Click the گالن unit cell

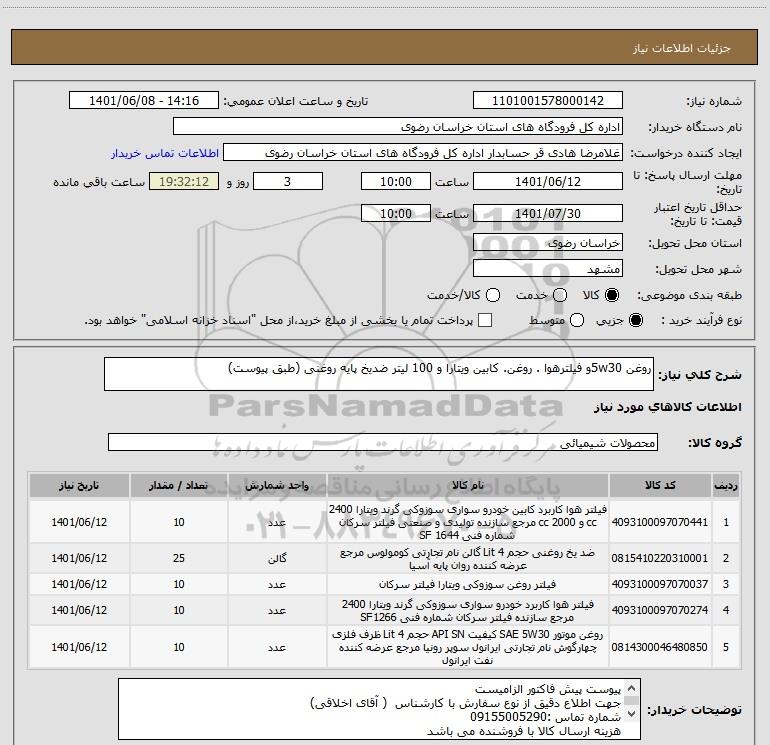pyautogui.click(x=277, y=559)
